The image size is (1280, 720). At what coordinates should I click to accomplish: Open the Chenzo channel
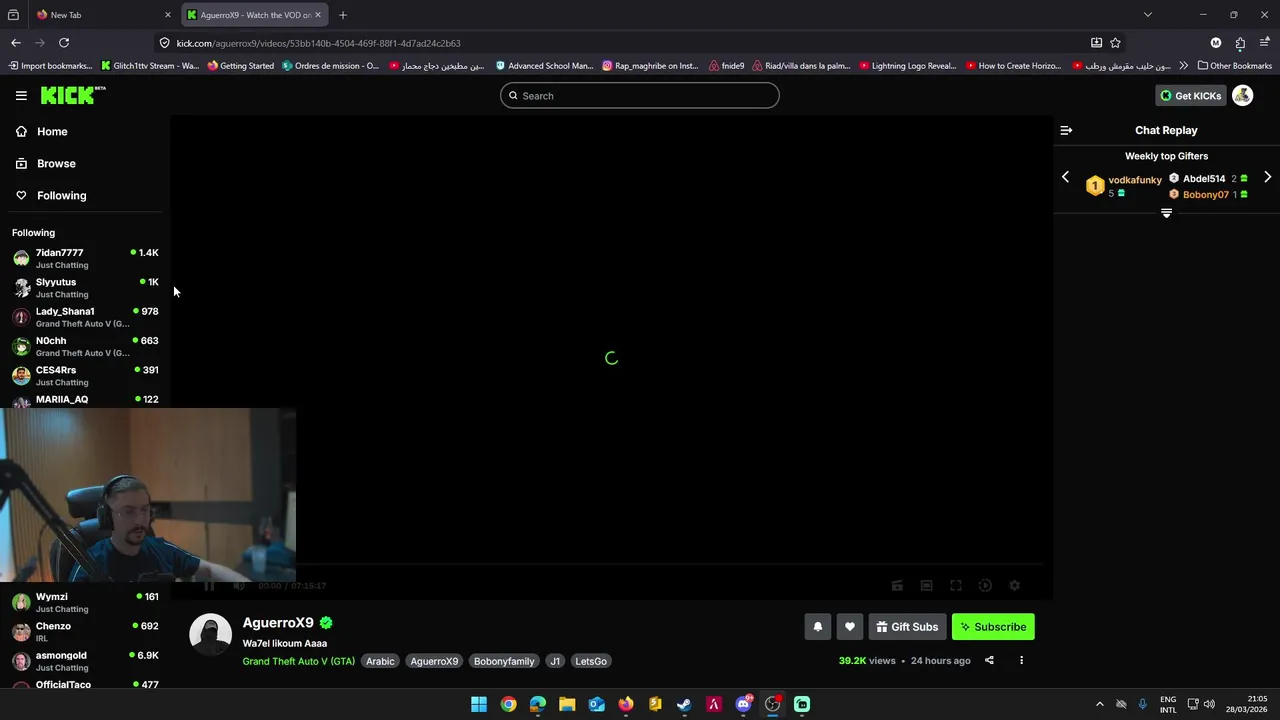85,631
